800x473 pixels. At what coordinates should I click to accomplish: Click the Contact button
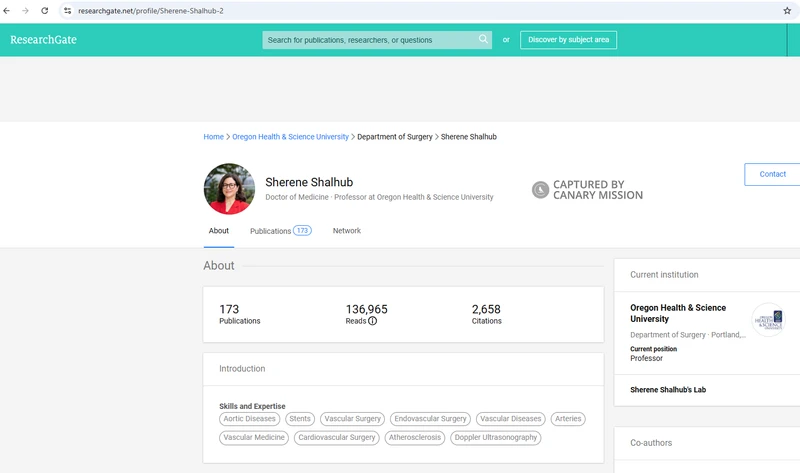[x=772, y=175]
